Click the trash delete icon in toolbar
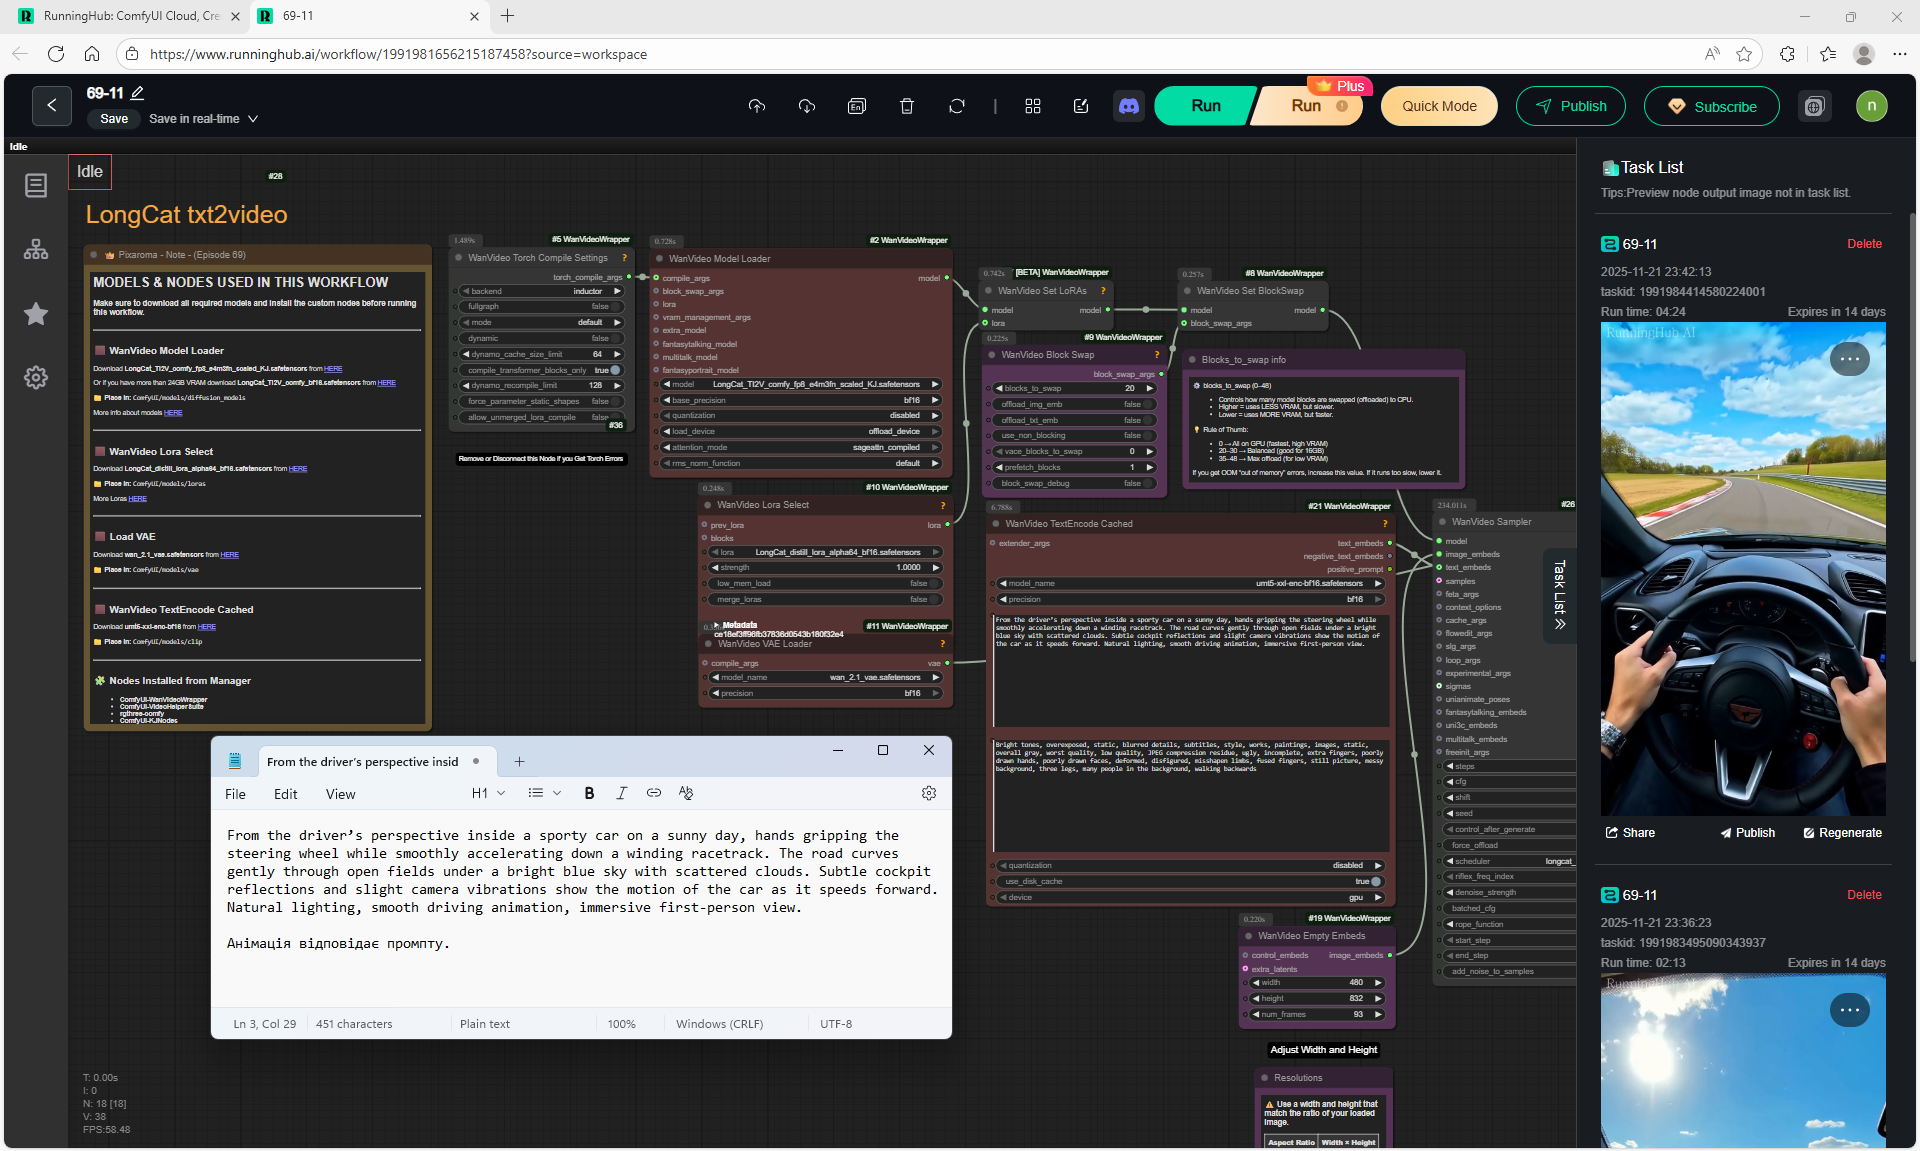This screenshot has width=1920, height=1151. coord(906,106)
